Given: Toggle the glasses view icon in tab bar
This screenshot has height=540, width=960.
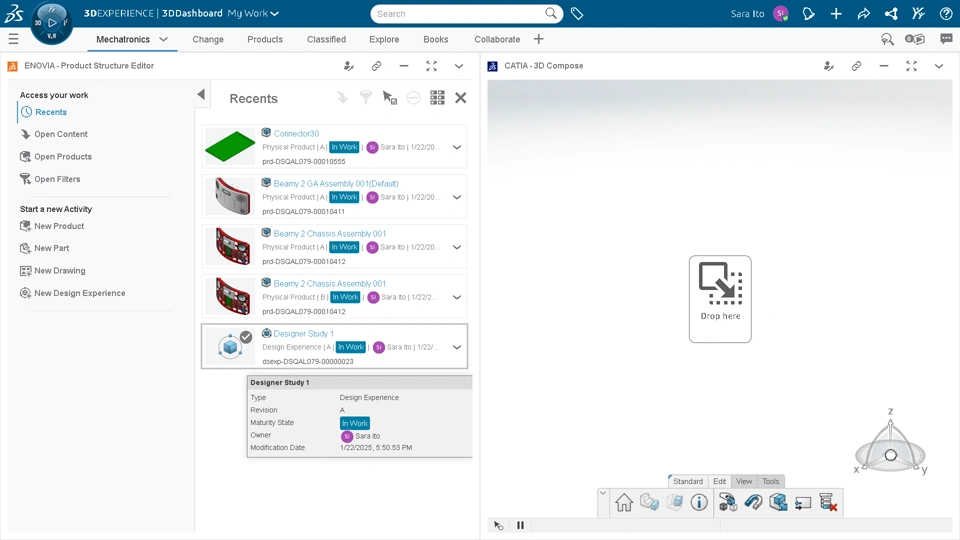Looking at the screenshot, I should pos(915,39).
